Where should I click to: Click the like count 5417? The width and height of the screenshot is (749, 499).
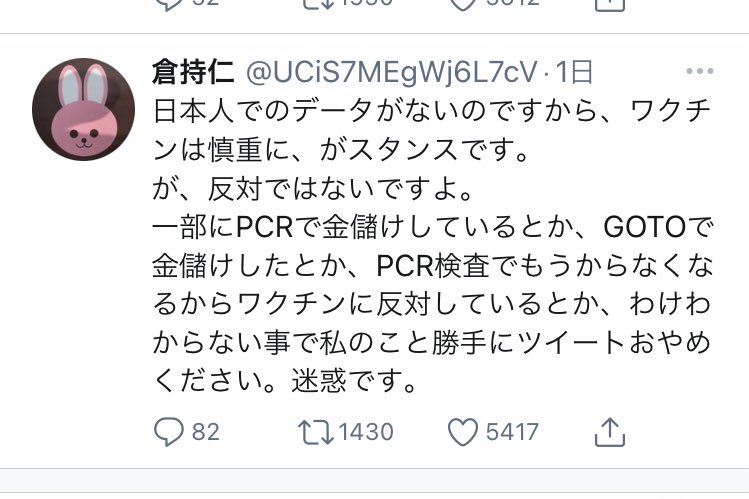512,432
